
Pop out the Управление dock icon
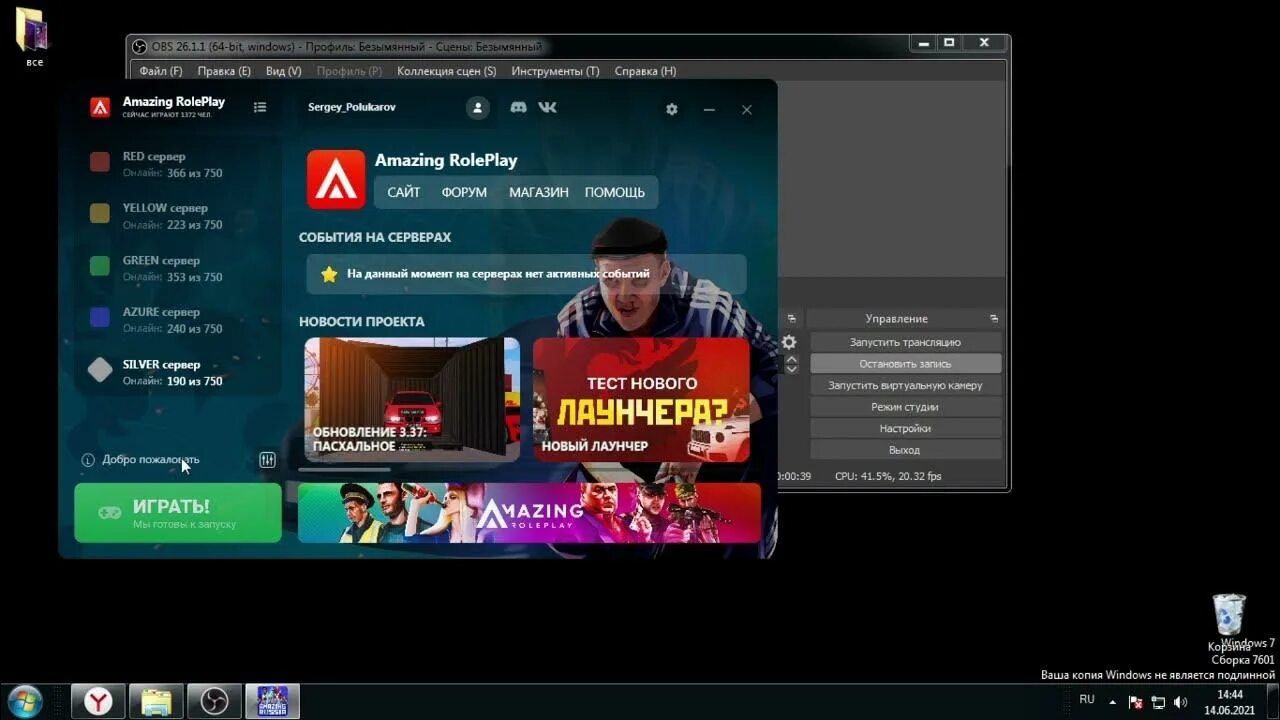(994, 318)
